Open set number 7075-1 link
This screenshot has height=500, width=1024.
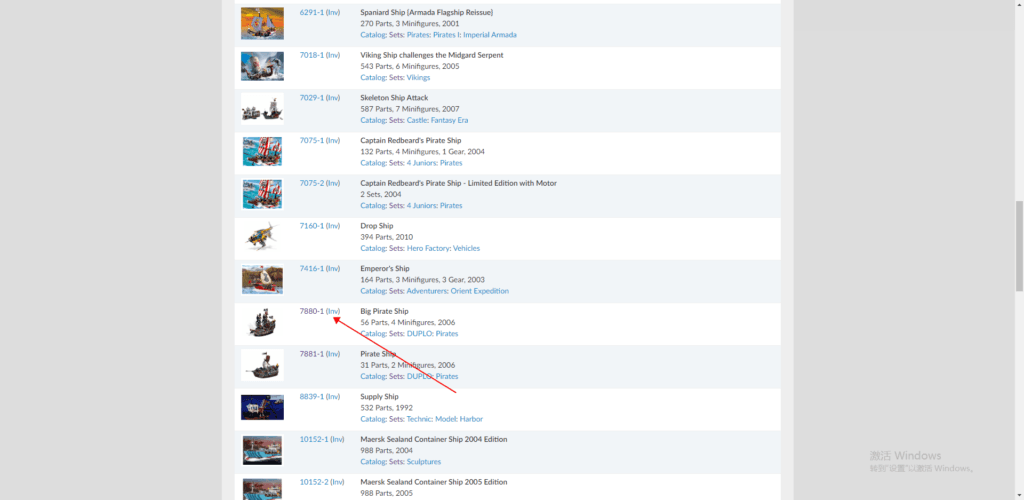pyautogui.click(x=312, y=140)
